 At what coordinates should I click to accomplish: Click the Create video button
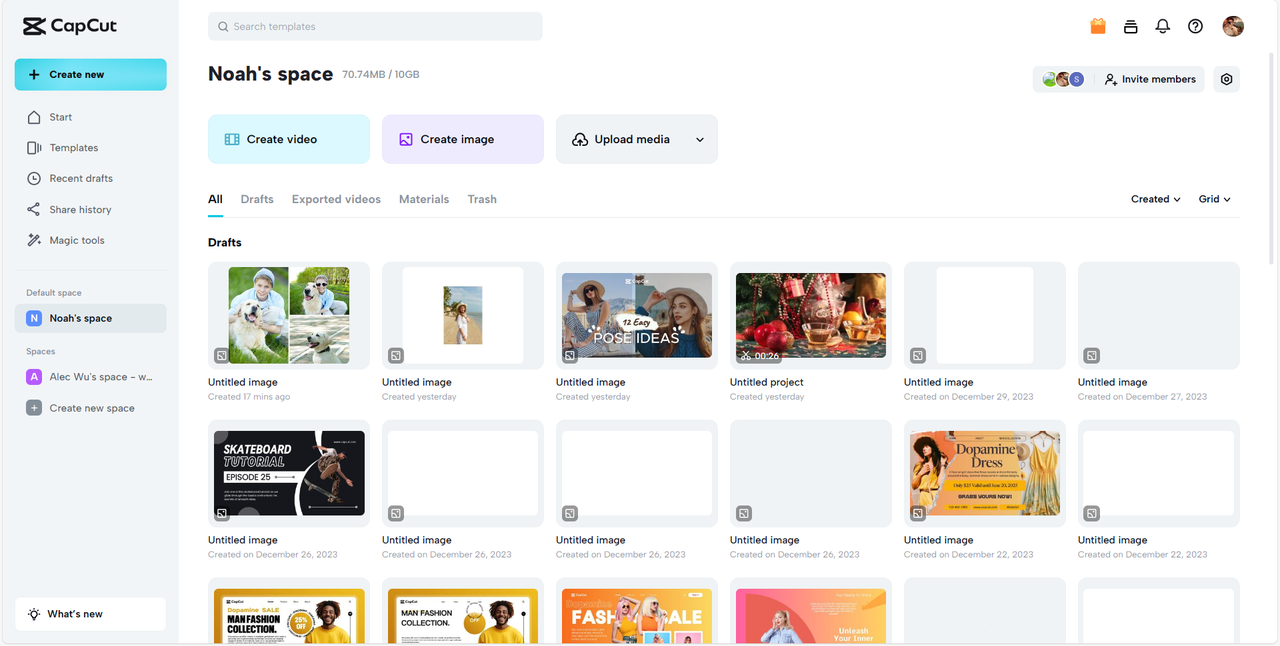tap(289, 139)
